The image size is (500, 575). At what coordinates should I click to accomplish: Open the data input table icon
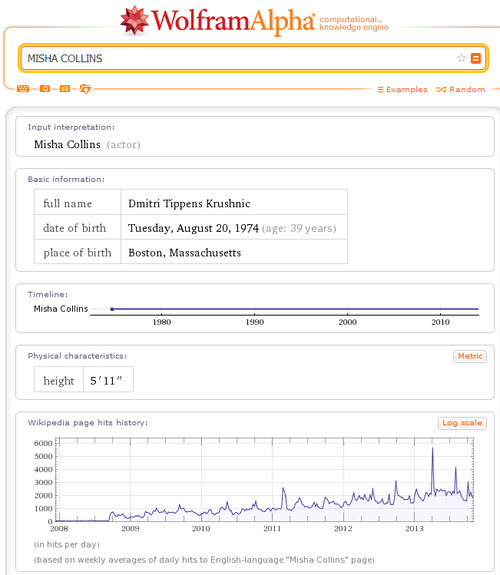click(x=65, y=89)
